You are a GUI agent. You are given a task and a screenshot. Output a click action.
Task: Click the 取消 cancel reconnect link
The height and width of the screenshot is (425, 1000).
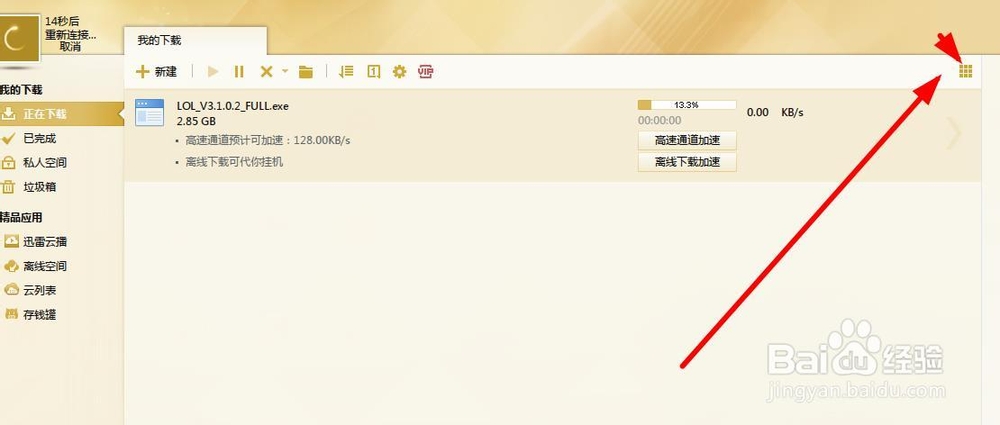pyautogui.click(x=70, y=47)
